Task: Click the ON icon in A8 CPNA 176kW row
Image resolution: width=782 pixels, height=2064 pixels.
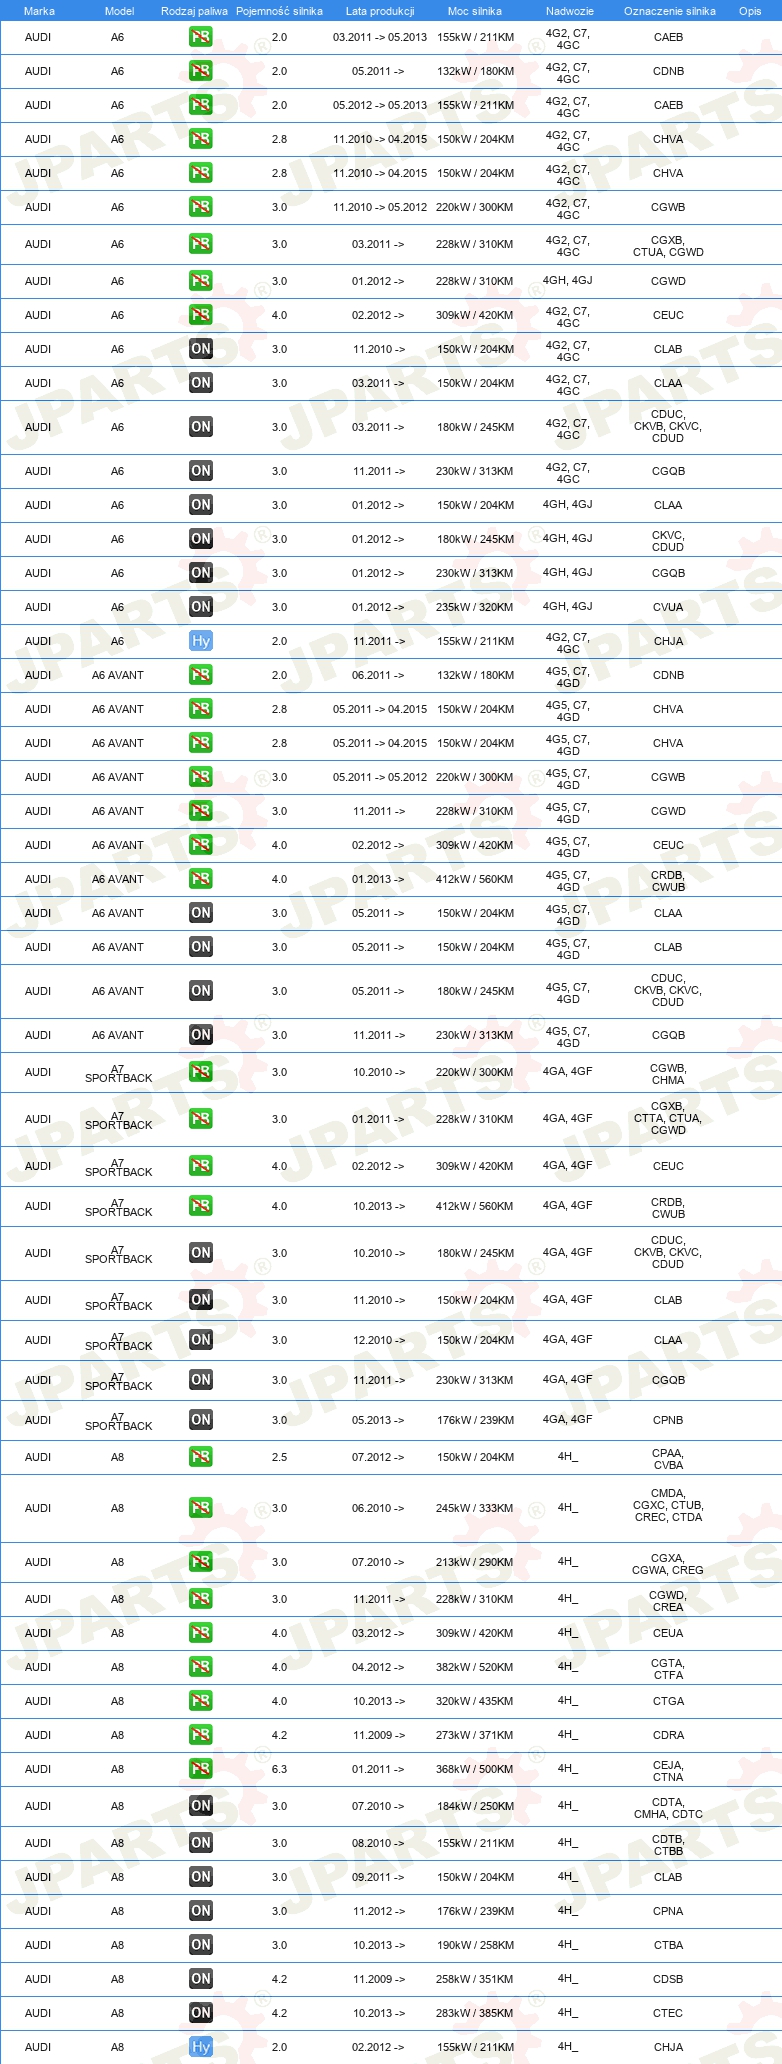Action: coord(201,1911)
